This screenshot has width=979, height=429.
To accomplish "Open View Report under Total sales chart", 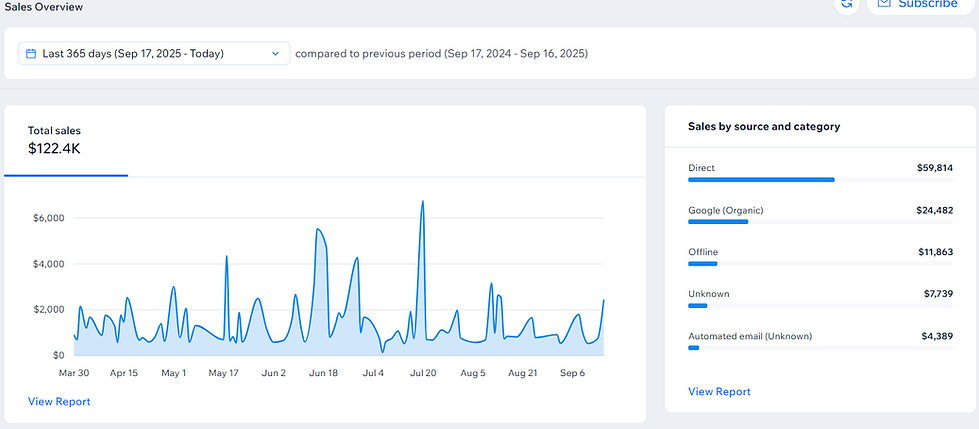I will (x=59, y=402).
